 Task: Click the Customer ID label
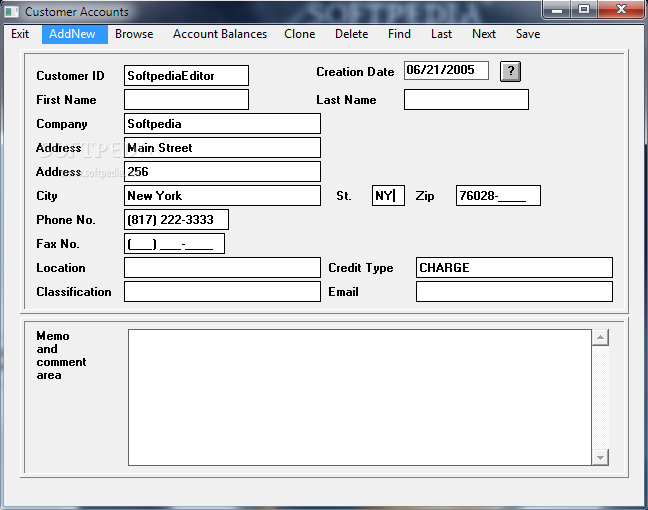click(70, 76)
